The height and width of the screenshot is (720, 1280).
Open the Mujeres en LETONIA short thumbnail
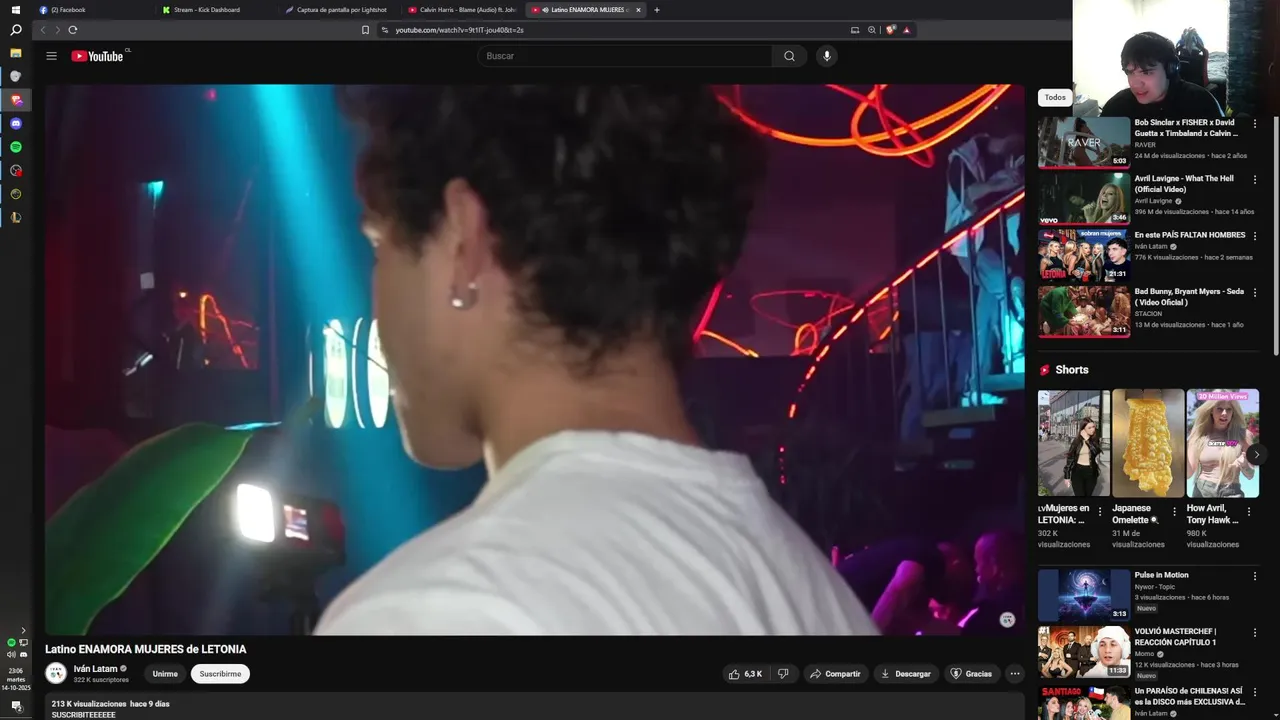[x=1074, y=443]
